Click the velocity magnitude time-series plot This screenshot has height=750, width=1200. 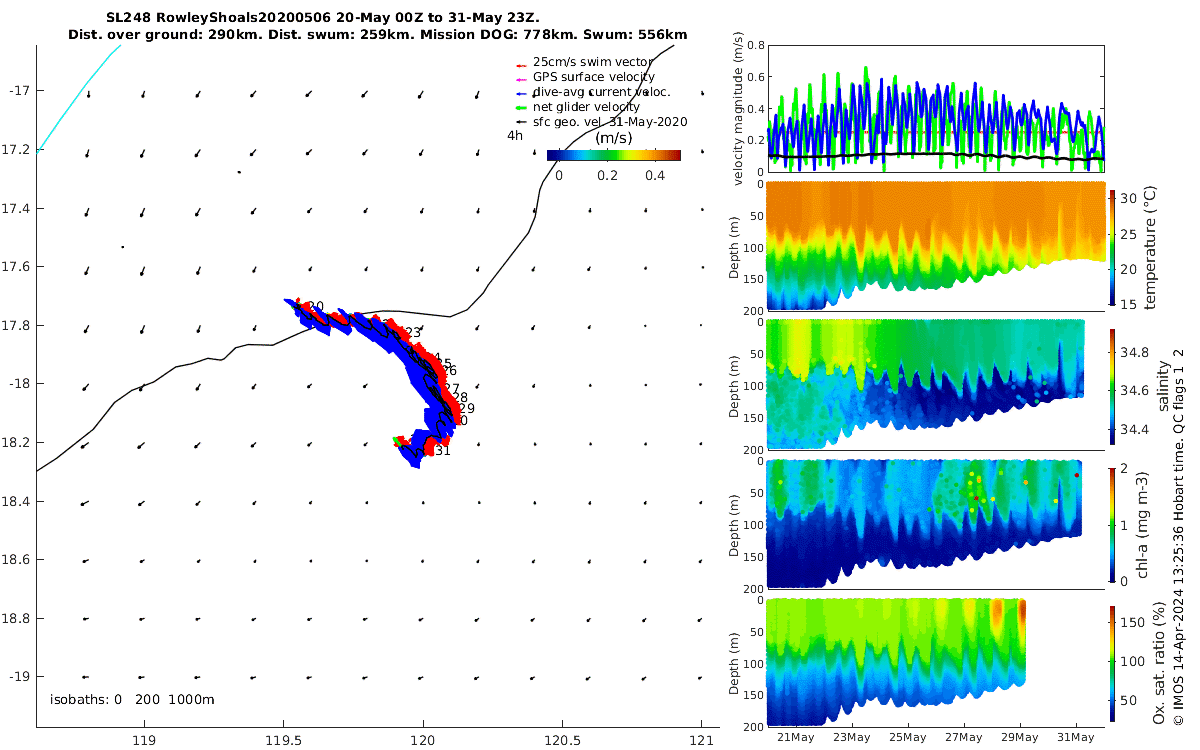[x=936, y=108]
